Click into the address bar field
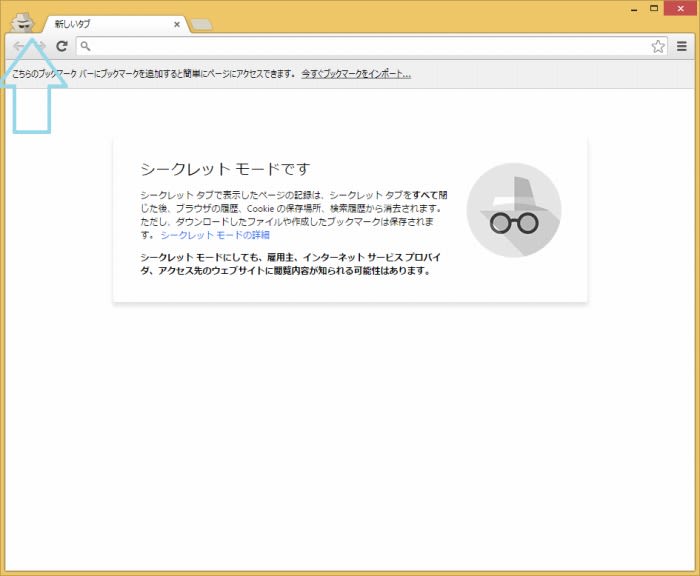 click(x=360, y=47)
